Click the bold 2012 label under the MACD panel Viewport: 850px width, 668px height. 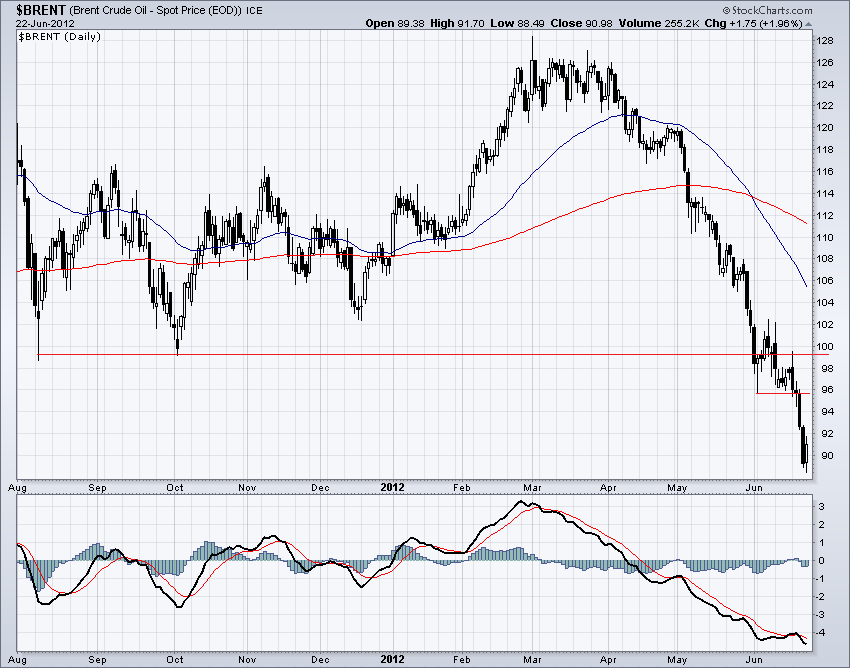[392, 659]
